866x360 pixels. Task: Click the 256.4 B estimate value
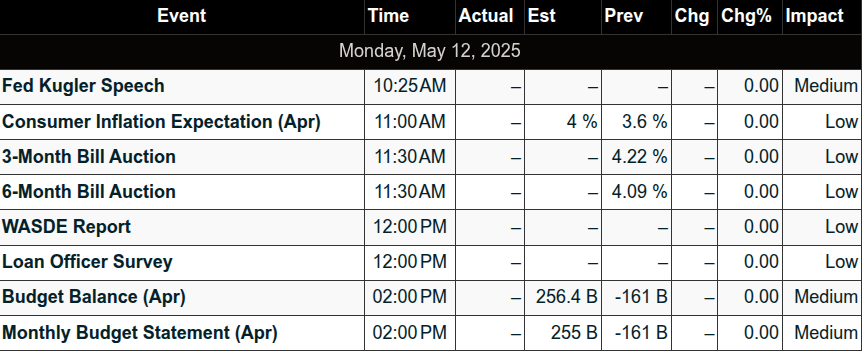(567, 297)
